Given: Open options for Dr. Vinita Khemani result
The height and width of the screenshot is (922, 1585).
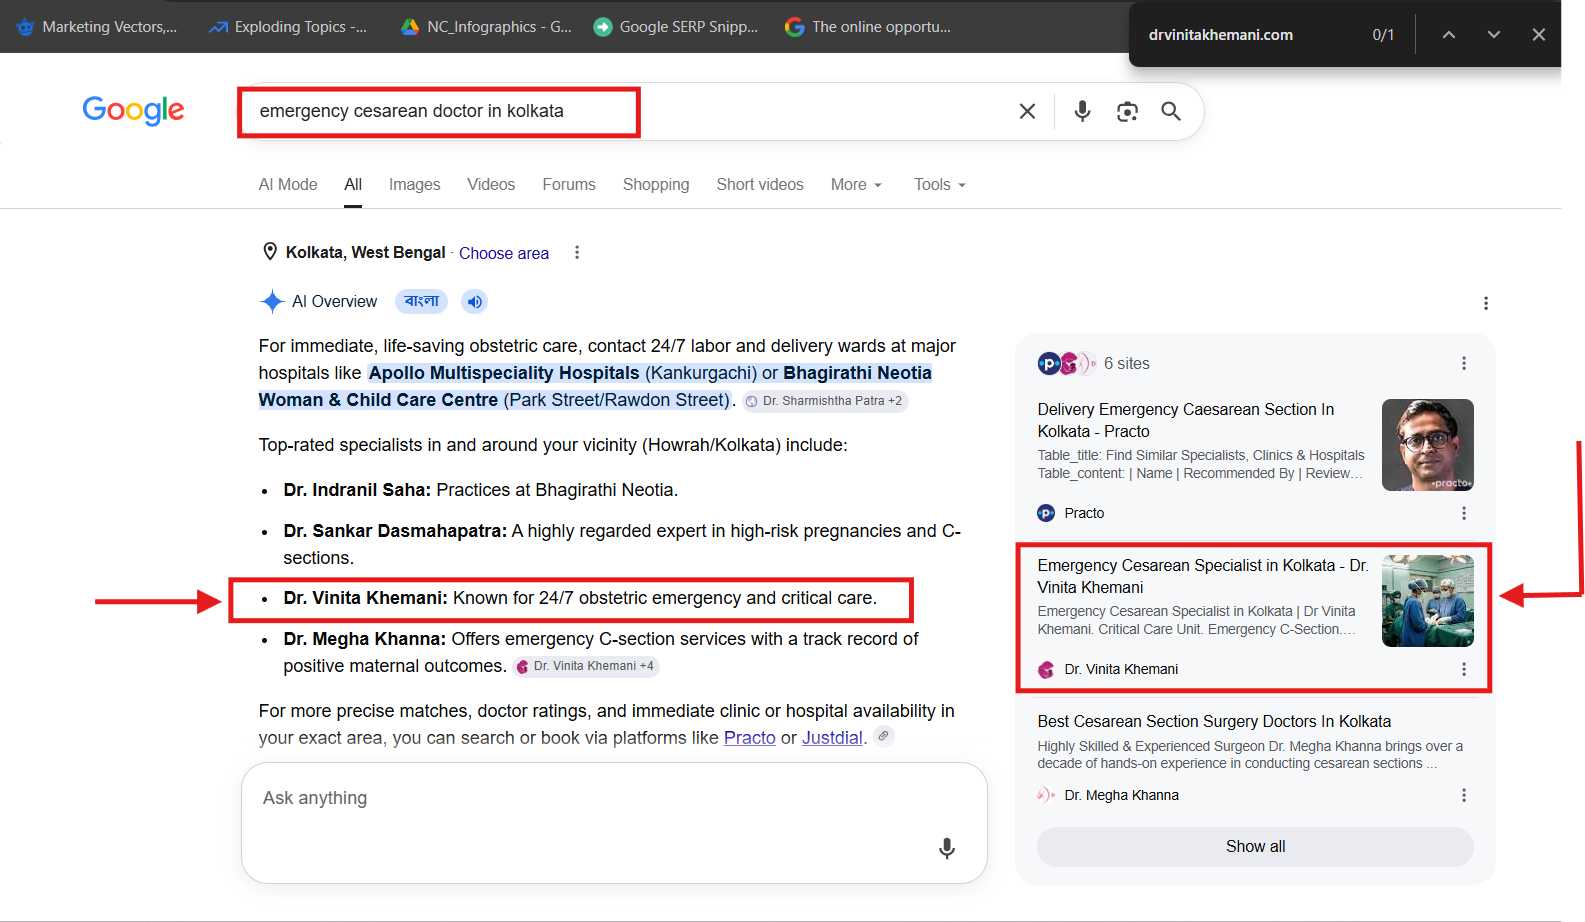Looking at the screenshot, I should [x=1464, y=669].
